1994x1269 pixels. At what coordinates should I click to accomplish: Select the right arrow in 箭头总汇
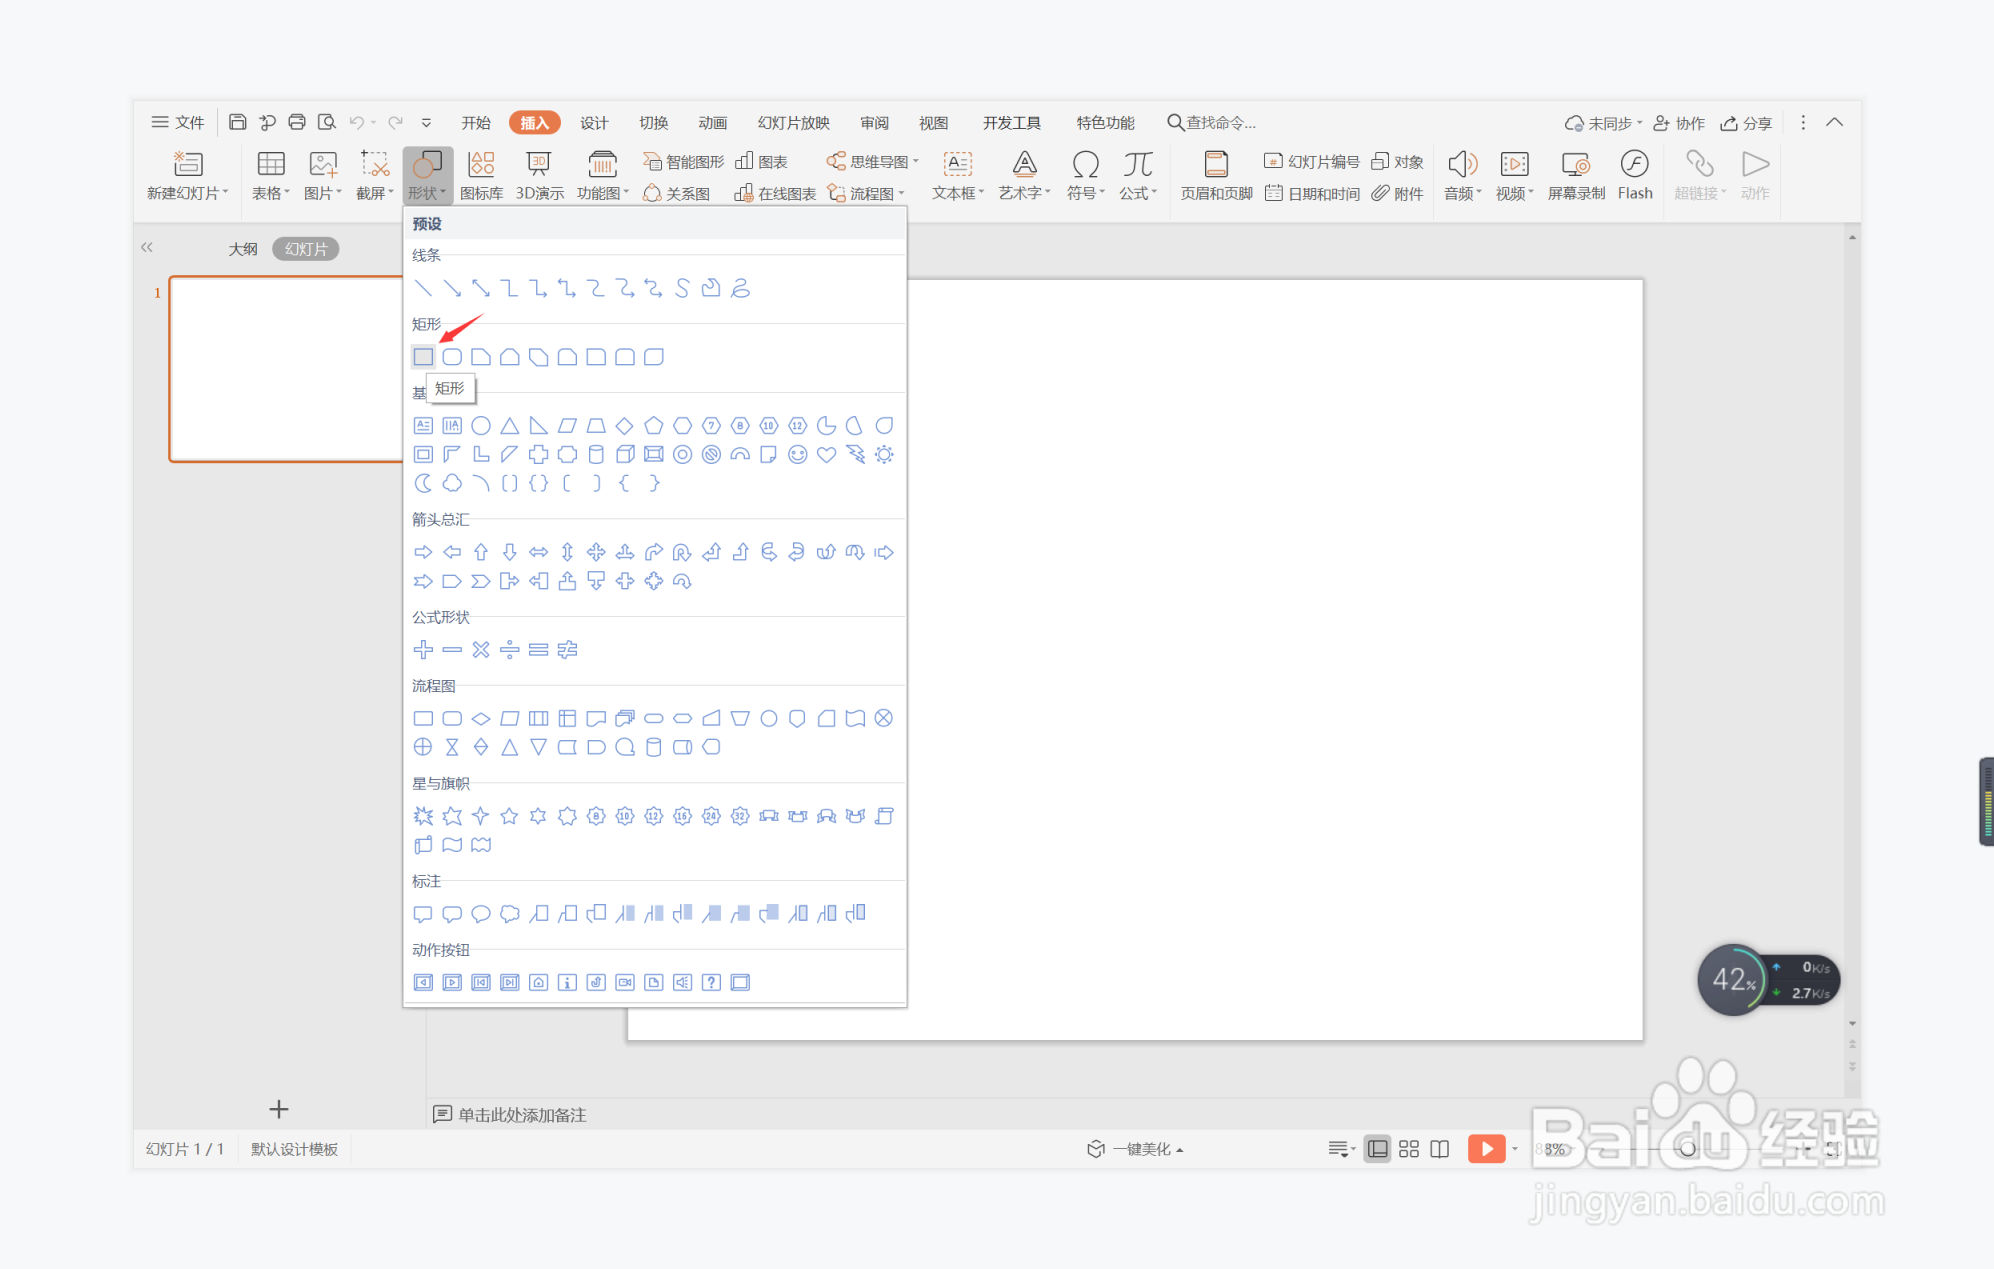tap(423, 552)
